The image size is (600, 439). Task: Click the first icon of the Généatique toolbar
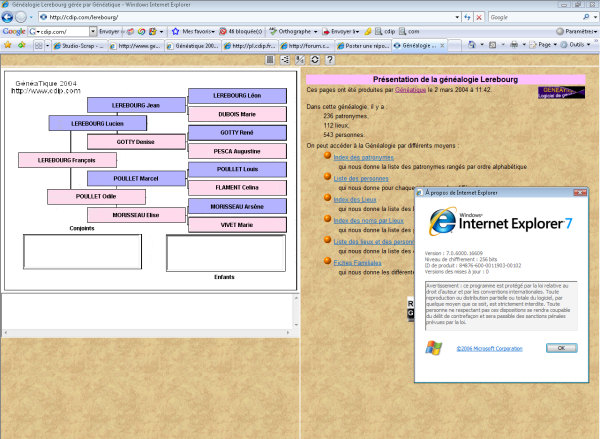(270, 60)
